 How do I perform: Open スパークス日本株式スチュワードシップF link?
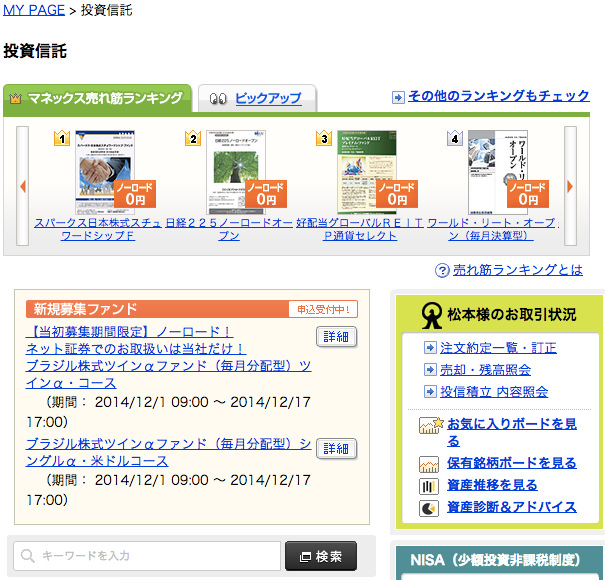[x=98, y=229]
